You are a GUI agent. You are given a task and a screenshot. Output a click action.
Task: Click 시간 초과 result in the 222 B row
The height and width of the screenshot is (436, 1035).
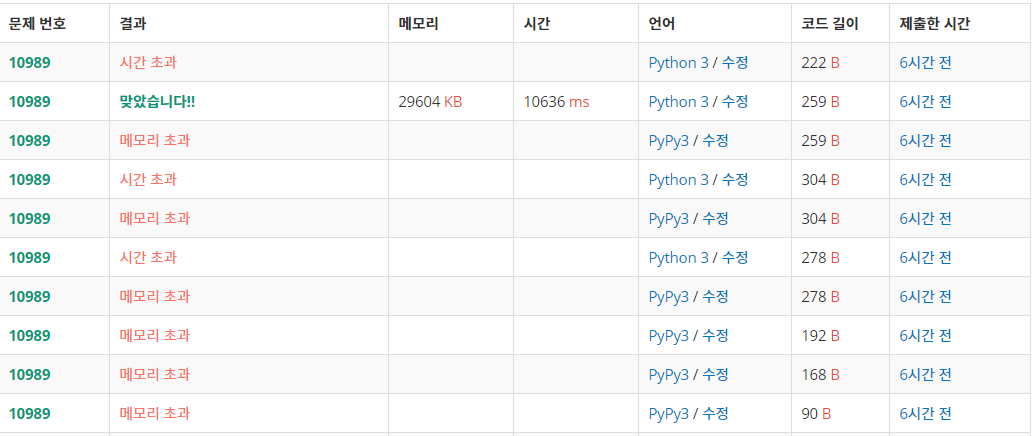pyautogui.click(x=148, y=63)
